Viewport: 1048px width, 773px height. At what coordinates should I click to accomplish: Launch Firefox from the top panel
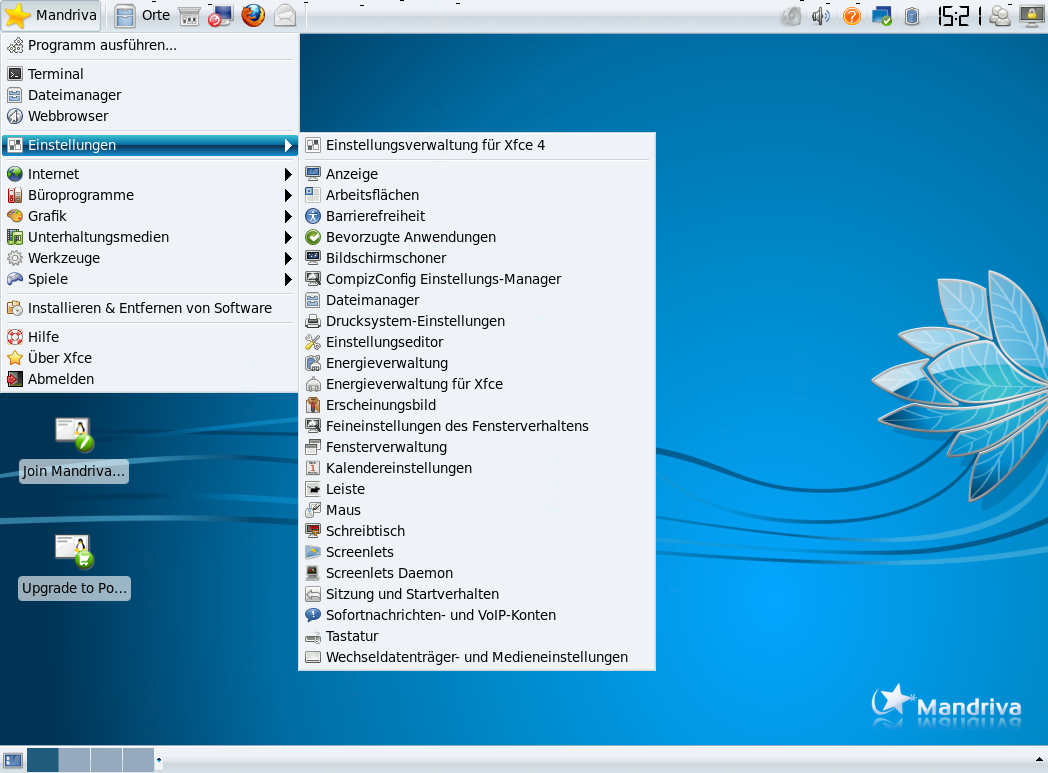click(x=253, y=16)
